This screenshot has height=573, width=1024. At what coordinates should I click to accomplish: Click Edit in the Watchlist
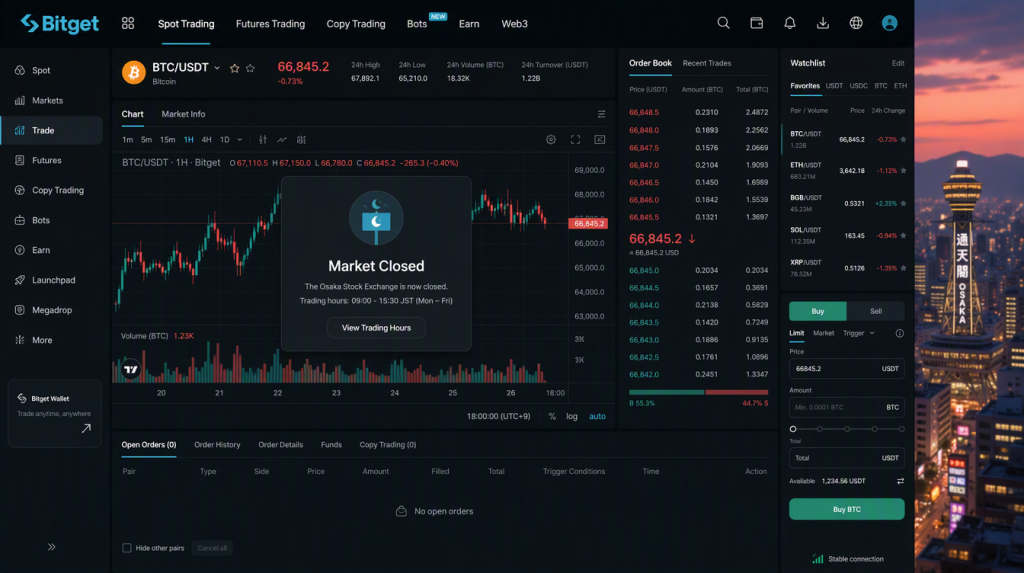898,63
